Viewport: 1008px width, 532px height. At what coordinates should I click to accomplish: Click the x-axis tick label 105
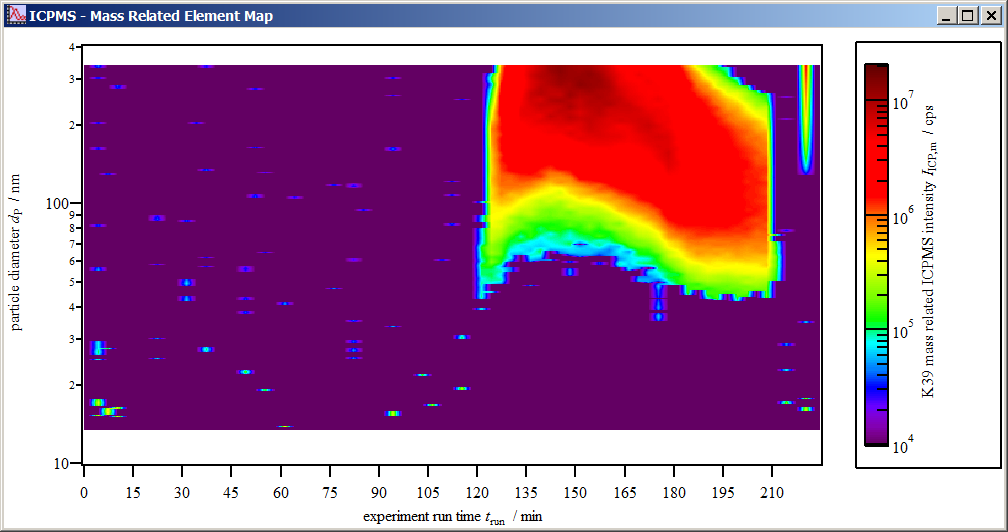428,493
